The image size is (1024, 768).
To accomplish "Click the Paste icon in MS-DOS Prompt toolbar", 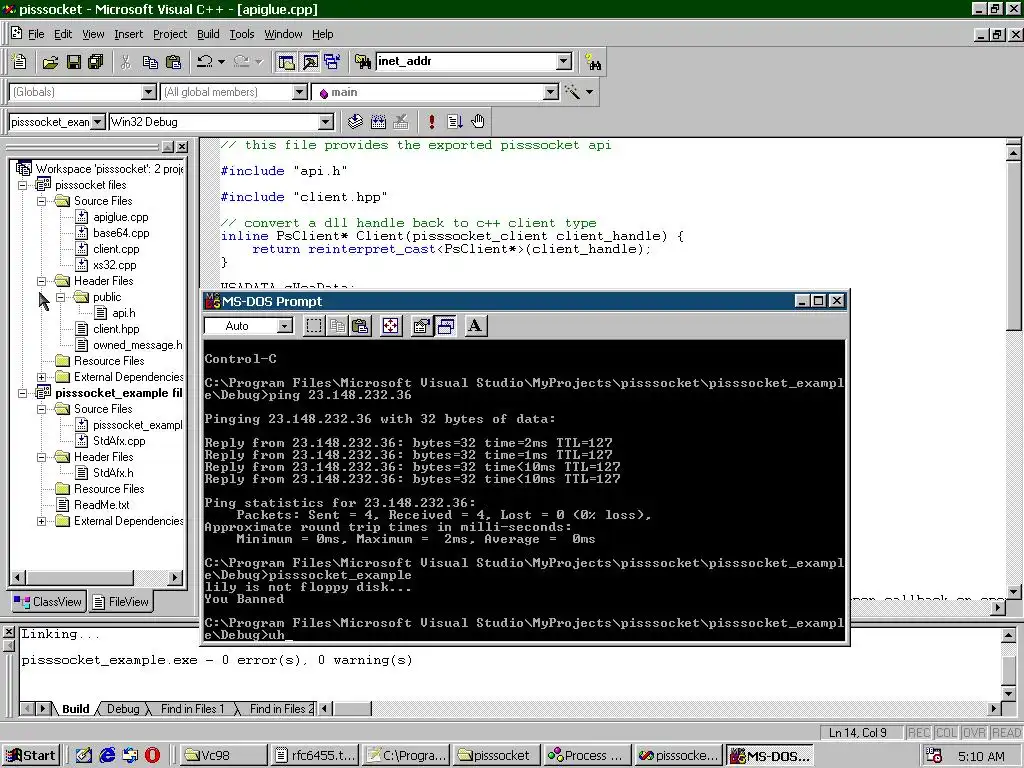I will tap(360, 326).
